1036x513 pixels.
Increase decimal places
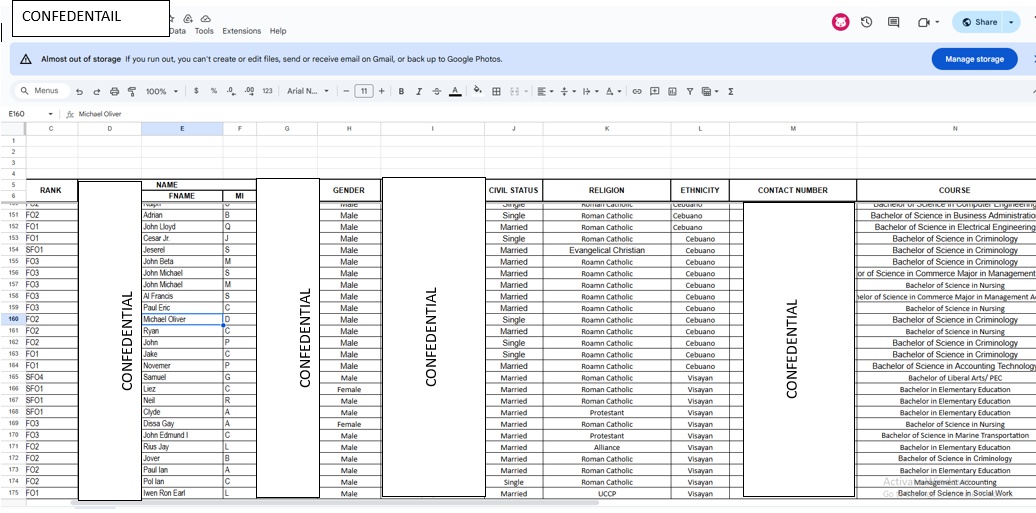(249, 91)
